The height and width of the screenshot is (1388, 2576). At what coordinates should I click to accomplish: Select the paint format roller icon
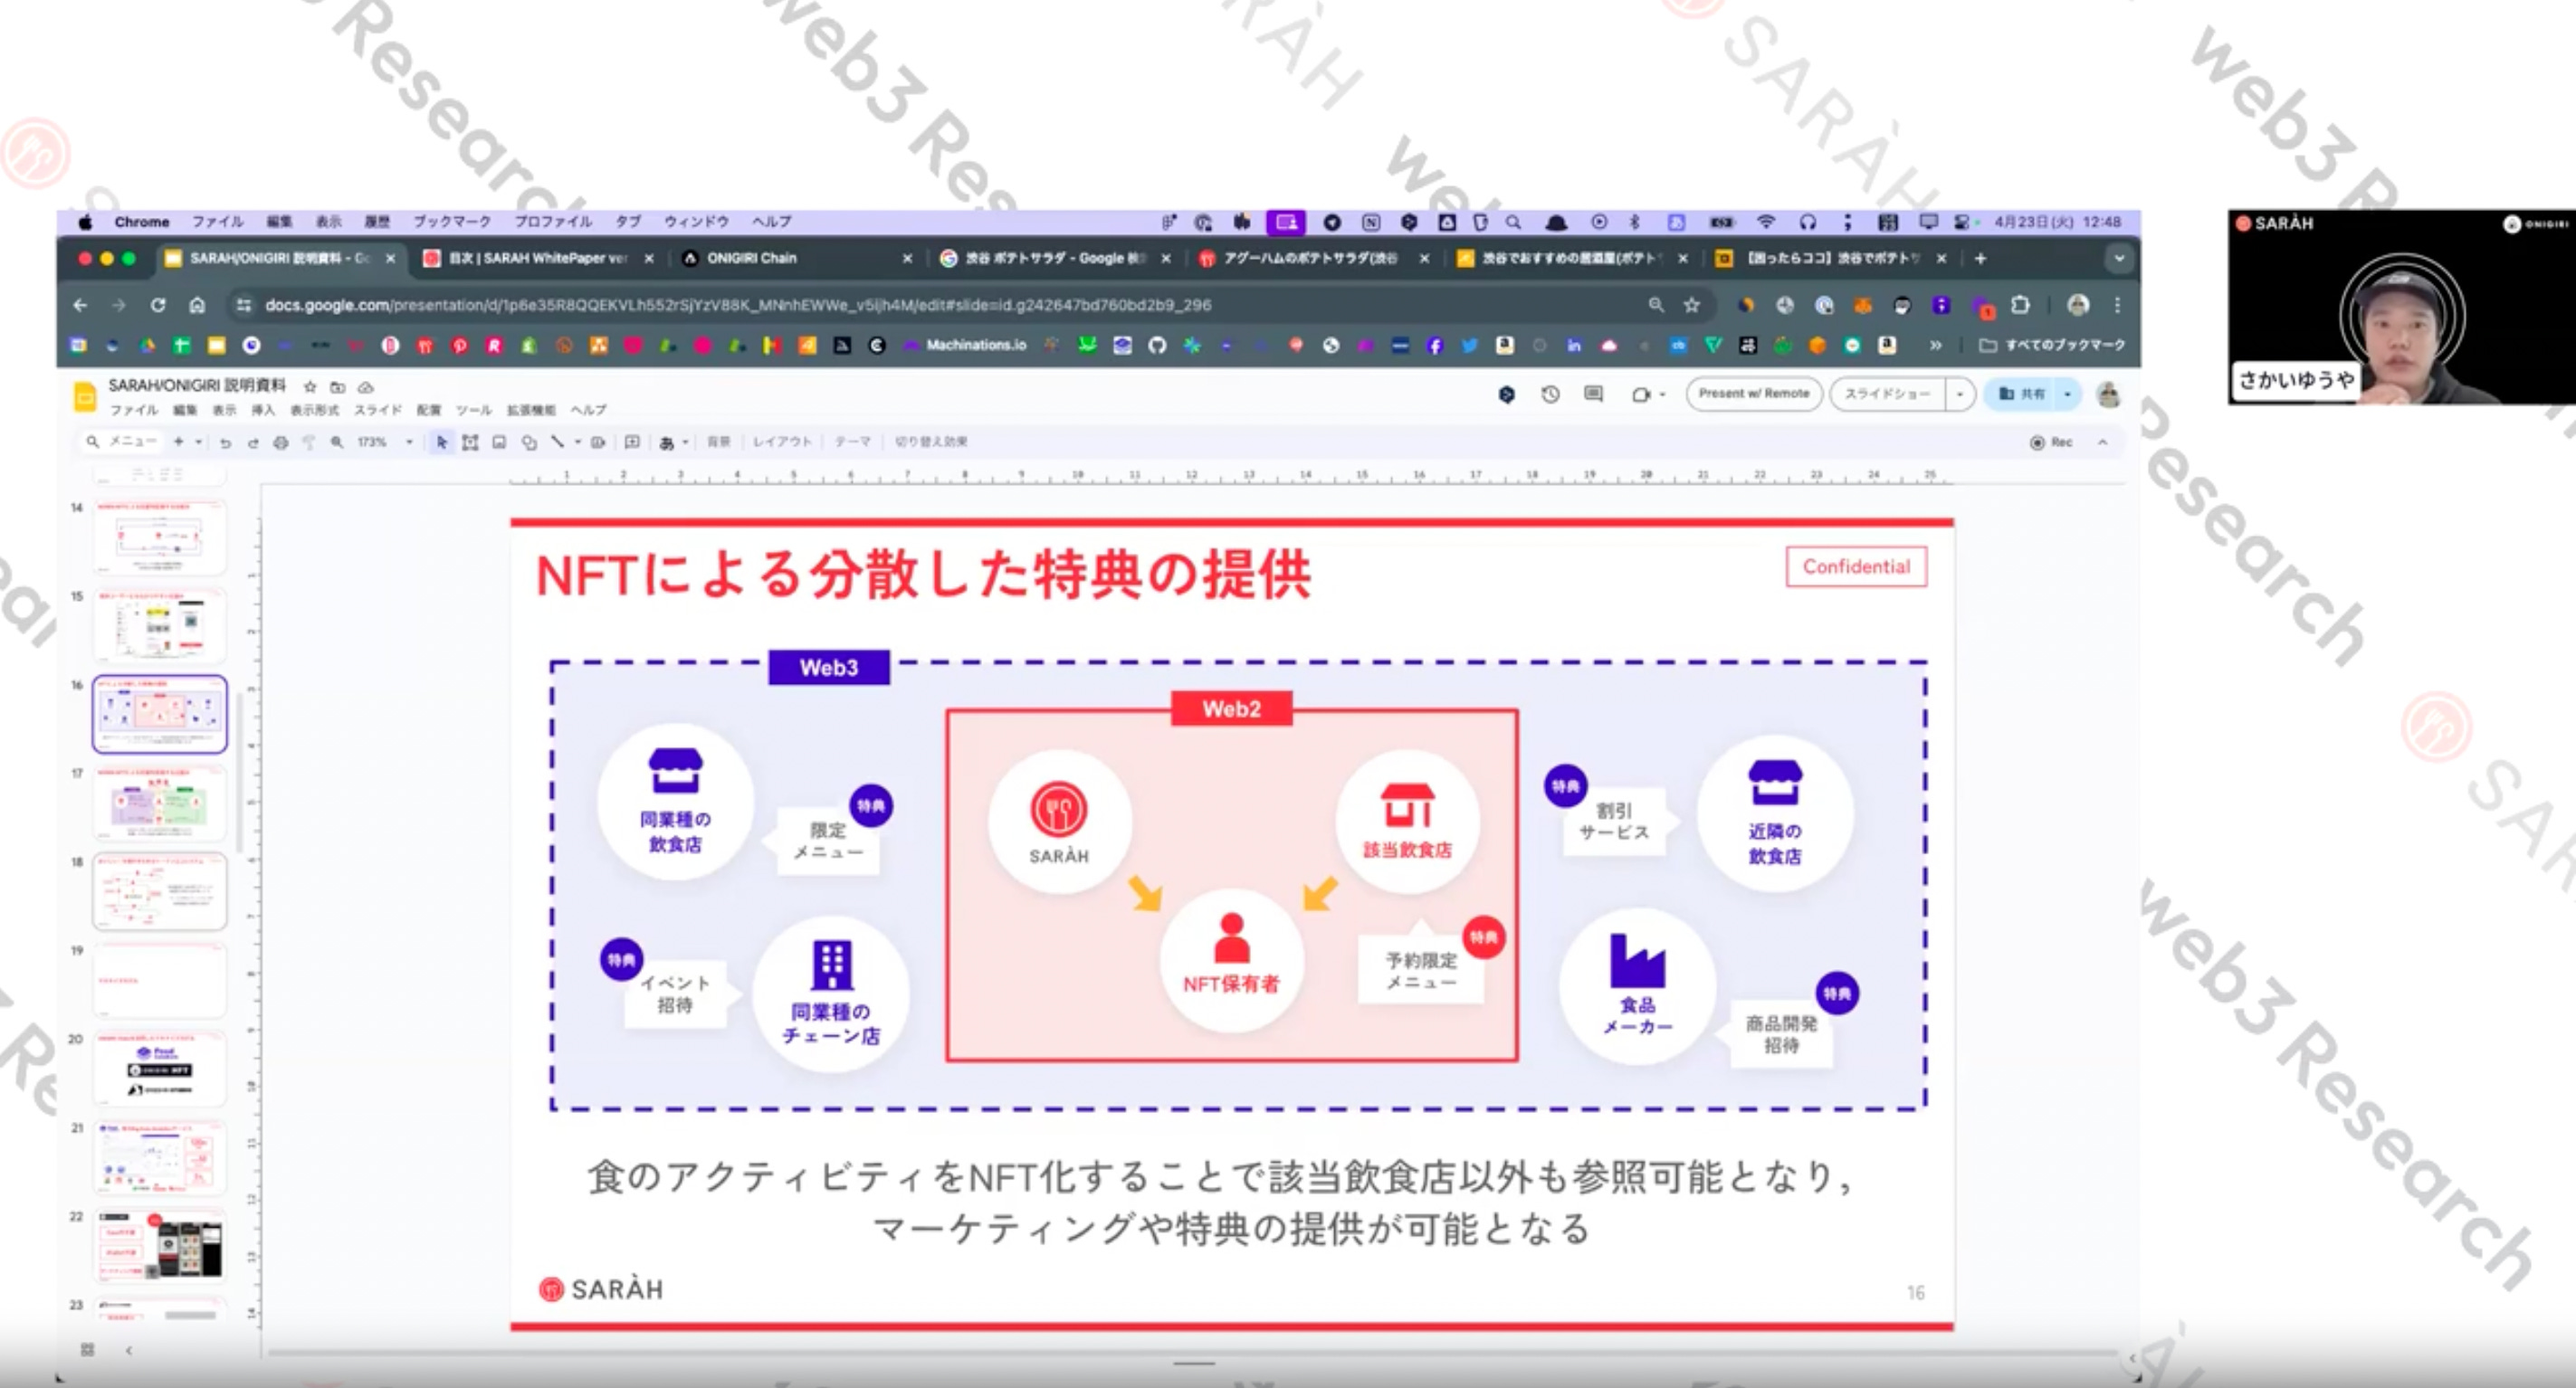(x=309, y=442)
